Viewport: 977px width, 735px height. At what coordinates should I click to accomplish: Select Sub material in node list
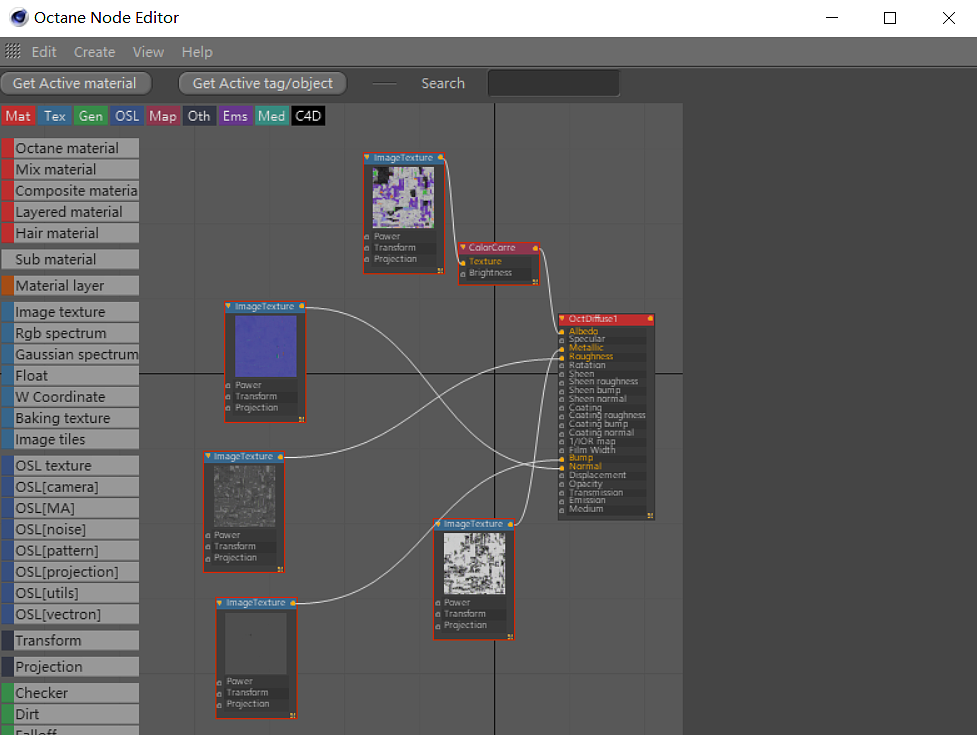pos(70,259)
